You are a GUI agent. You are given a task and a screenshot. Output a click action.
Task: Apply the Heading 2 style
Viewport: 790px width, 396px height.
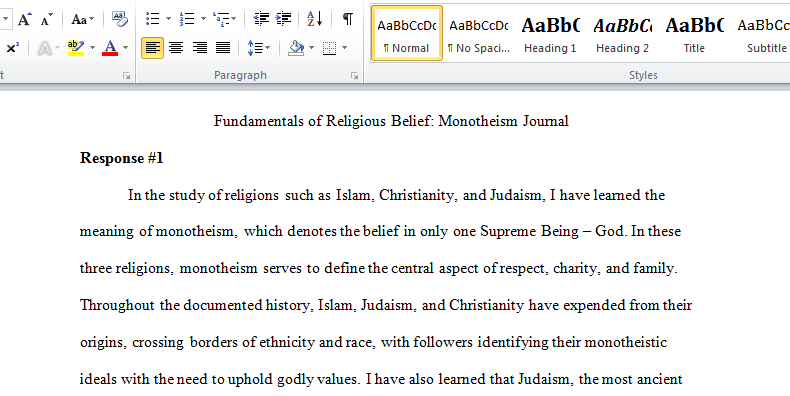(x=622, y=33)
